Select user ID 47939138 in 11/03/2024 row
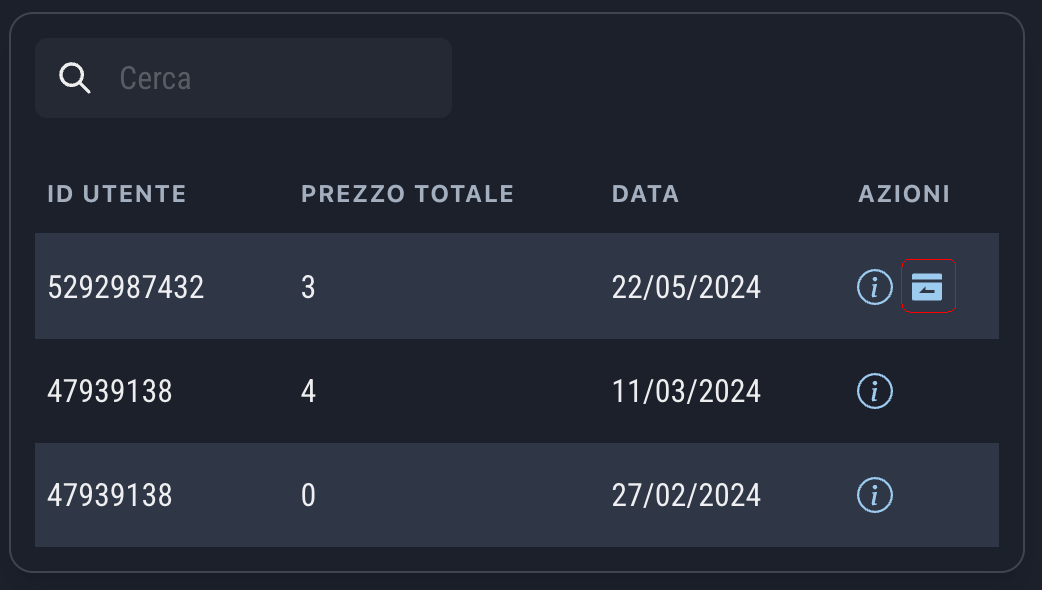1042x590 pixels. point(110,391)
